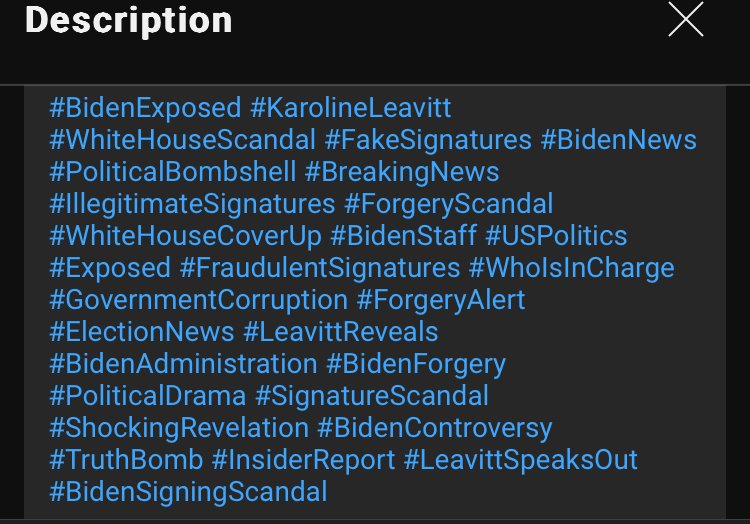Click the #KarolineLeavitt hashtag
Image resolution: width=750 pixels, height=524 pixels.
(x=351, y=107)
